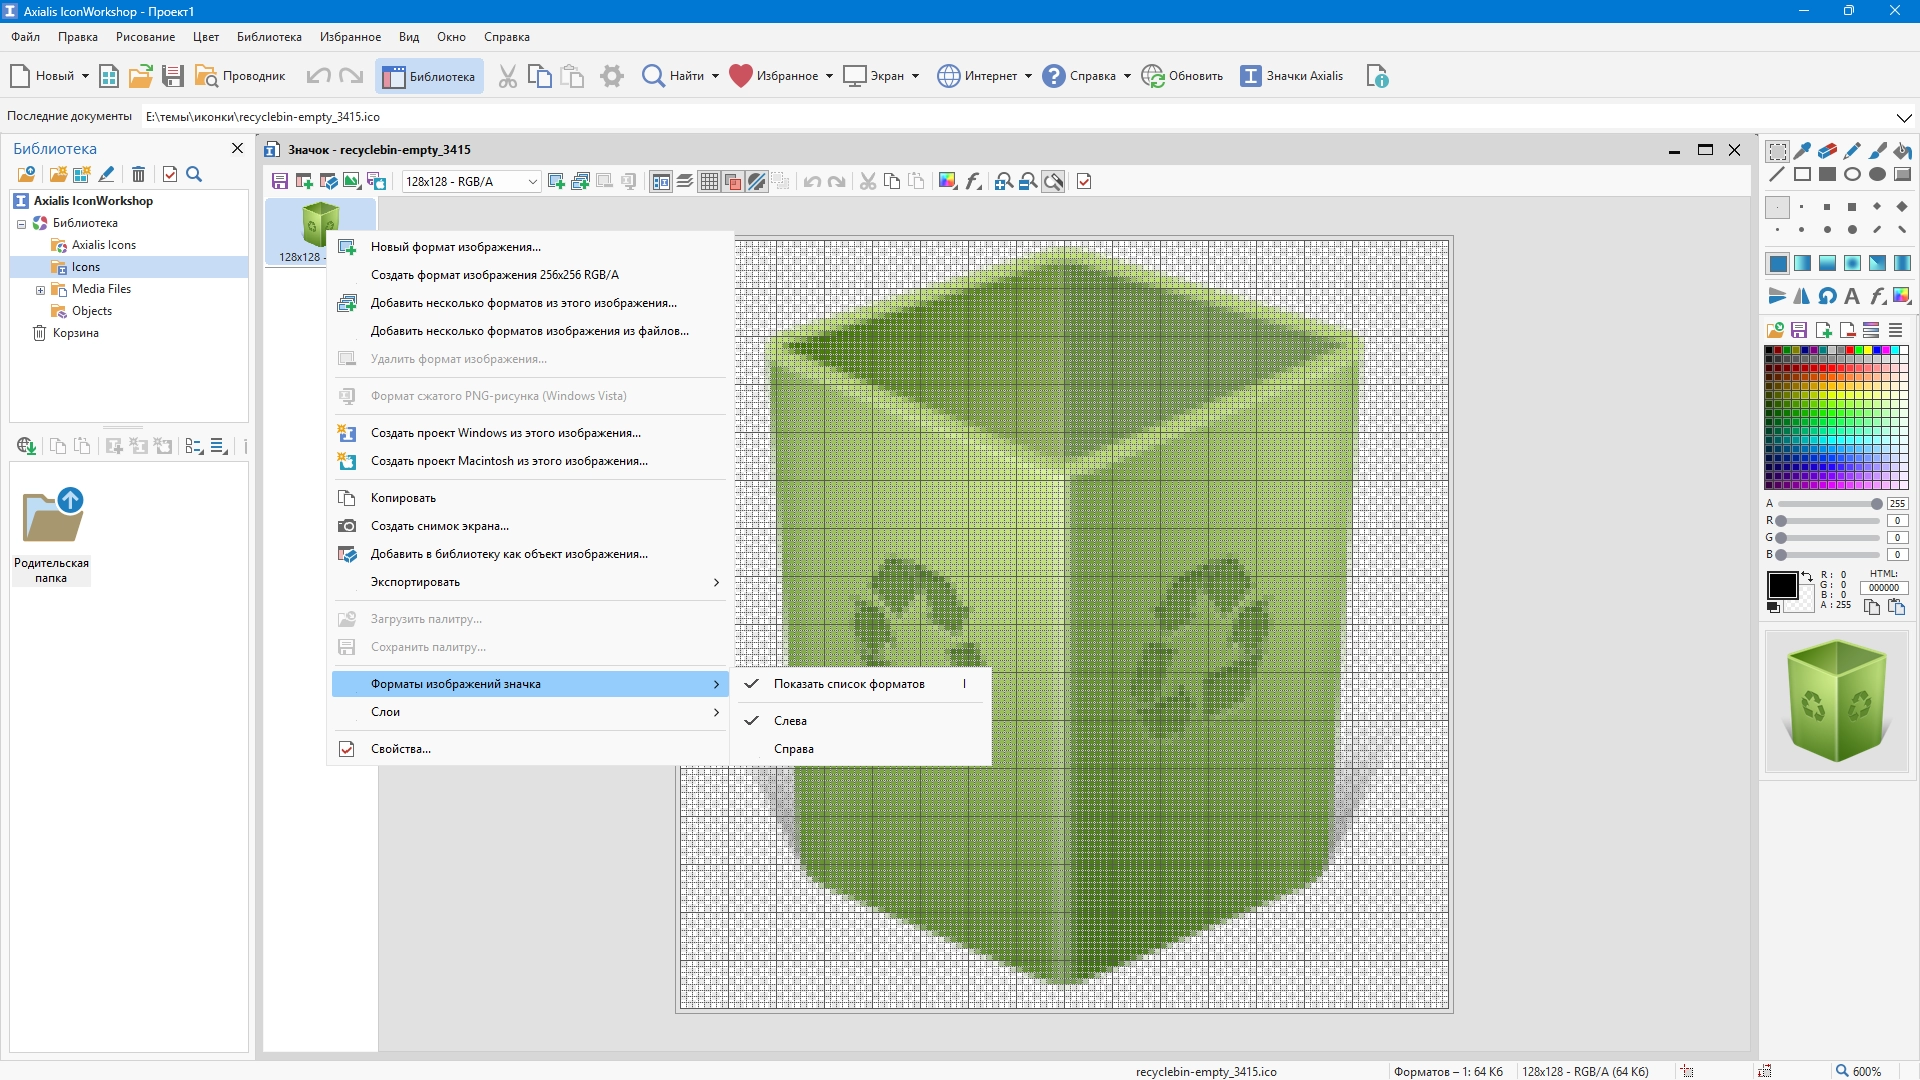This screenshot has height=1080, width=1920.
Task: Select the Pencil drawing tool
Action: (1852, 151)
